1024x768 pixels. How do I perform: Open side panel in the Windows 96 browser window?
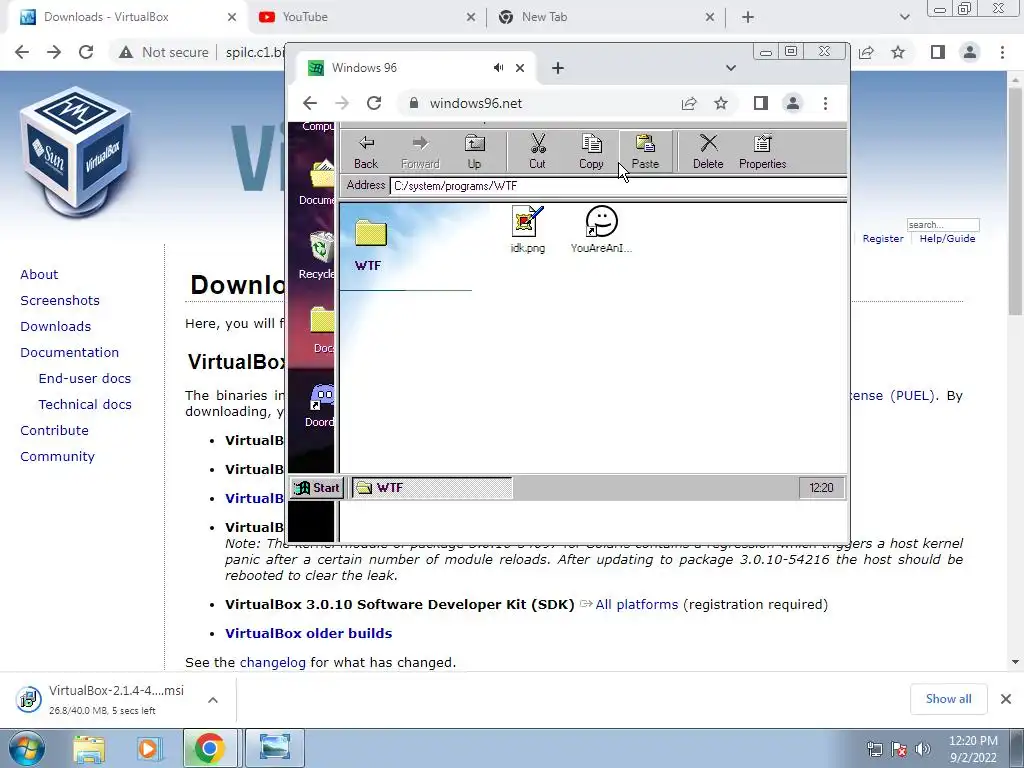(x=760, y=103)
